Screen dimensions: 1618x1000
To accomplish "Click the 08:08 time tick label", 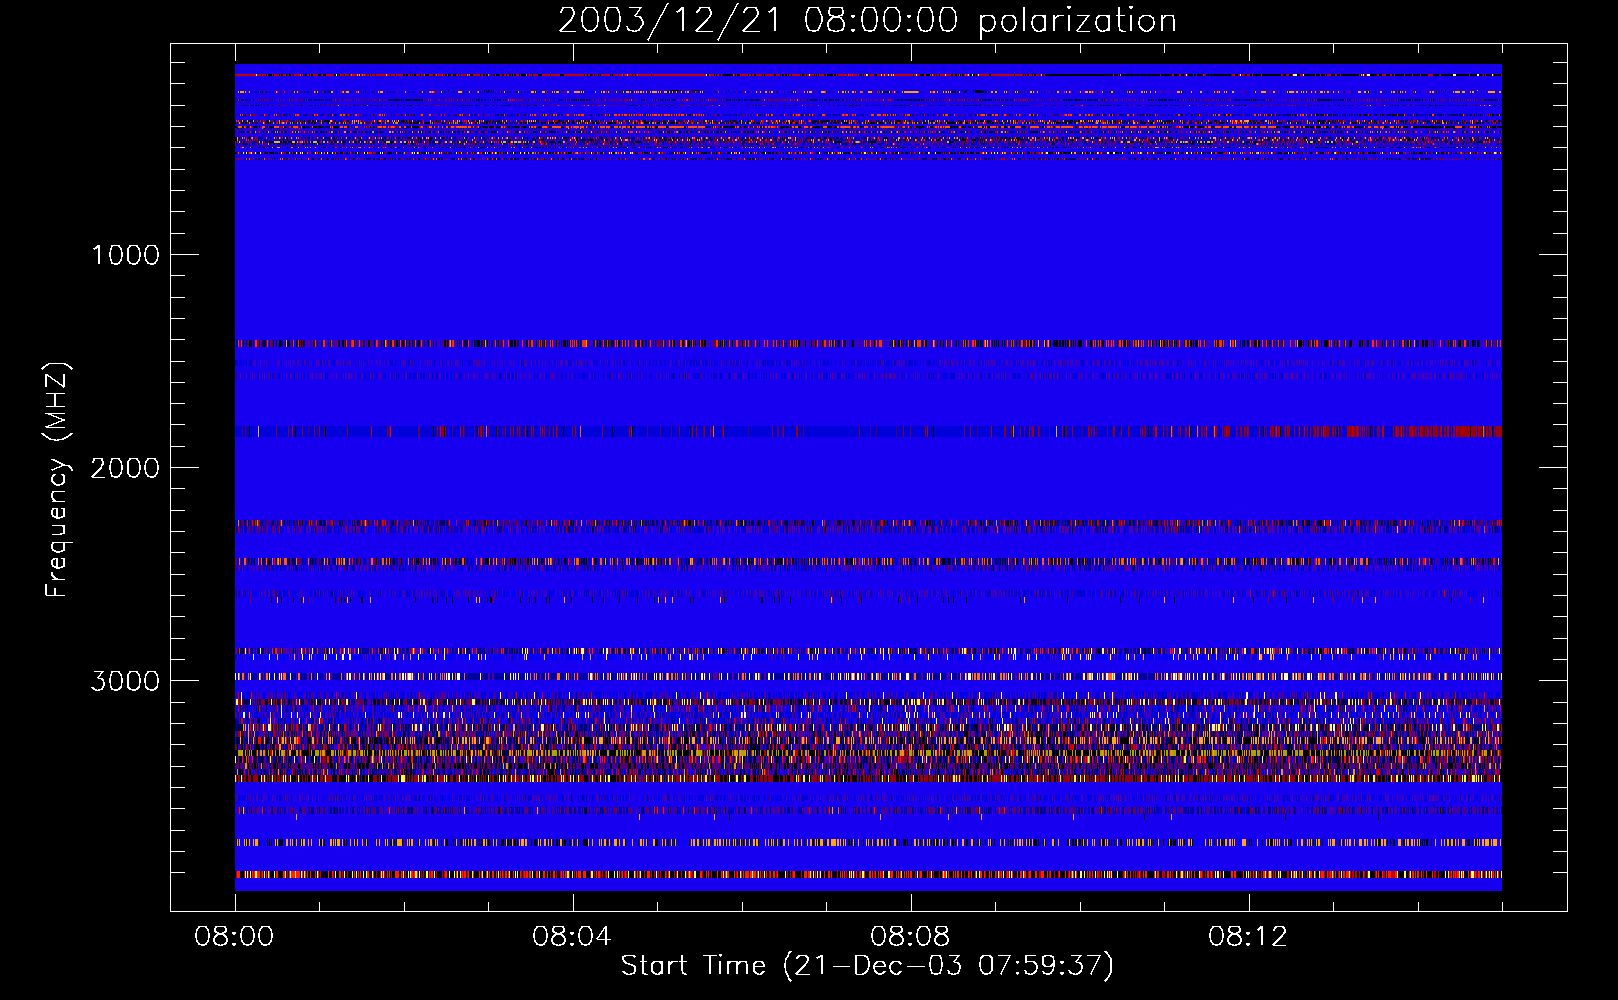I will coord(910,937).
